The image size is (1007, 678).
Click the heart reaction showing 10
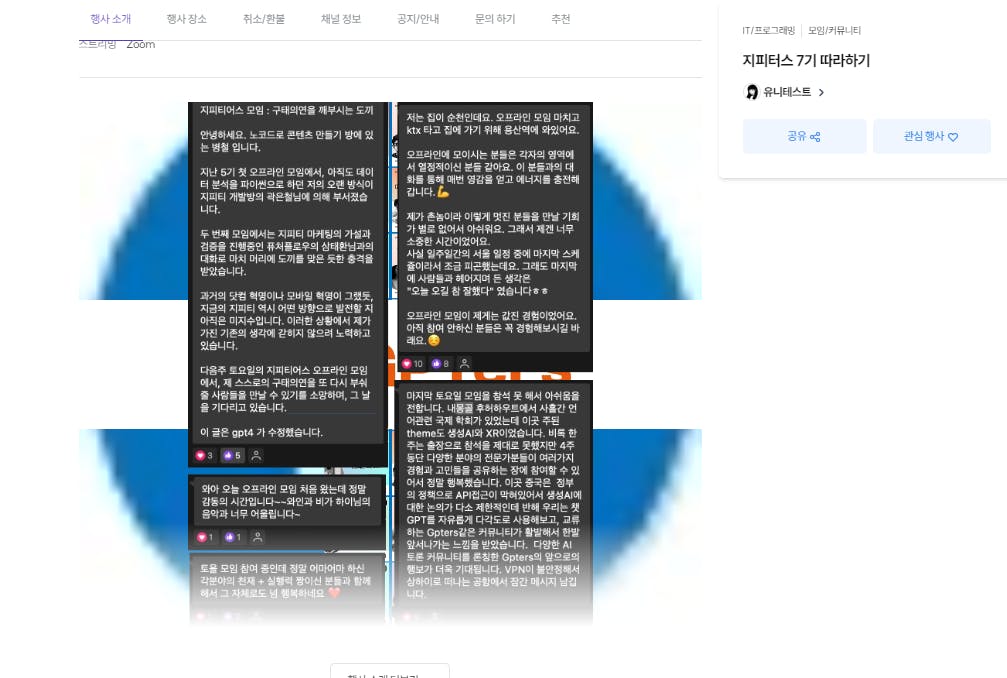tap(412, 363)
